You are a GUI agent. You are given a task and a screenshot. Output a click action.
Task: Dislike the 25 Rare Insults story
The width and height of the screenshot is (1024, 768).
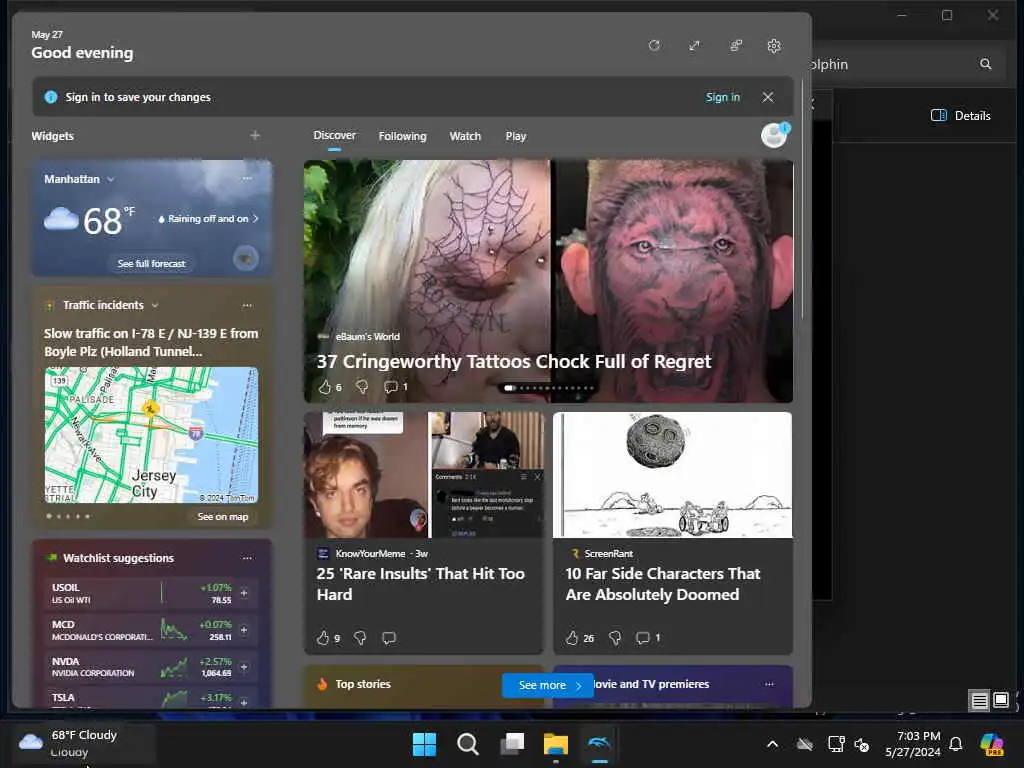pos(360,638)
